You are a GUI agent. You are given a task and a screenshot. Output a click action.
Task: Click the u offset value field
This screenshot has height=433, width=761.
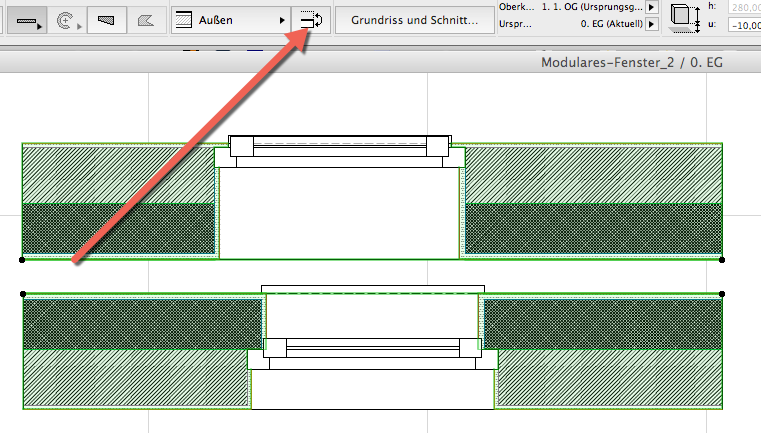[x=744, y=25]
